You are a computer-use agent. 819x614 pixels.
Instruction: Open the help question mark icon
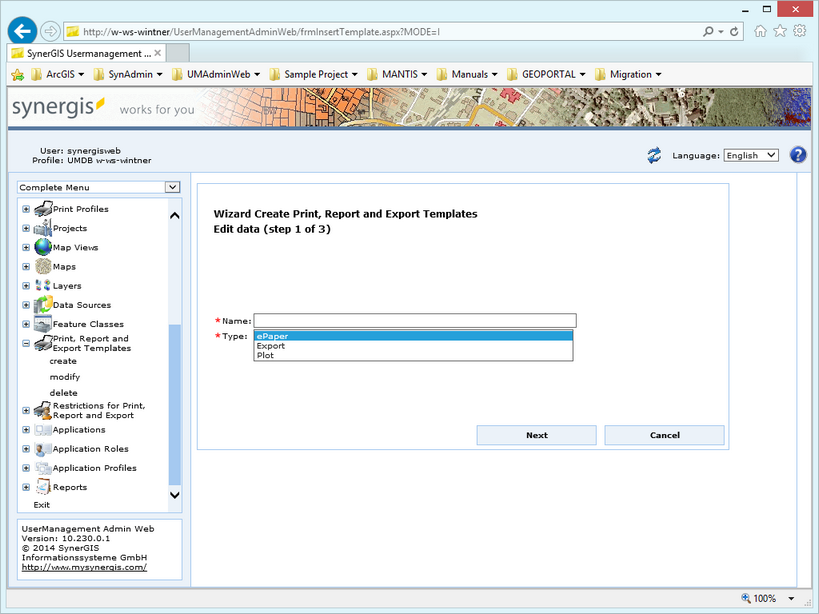[x=797, y=154]
